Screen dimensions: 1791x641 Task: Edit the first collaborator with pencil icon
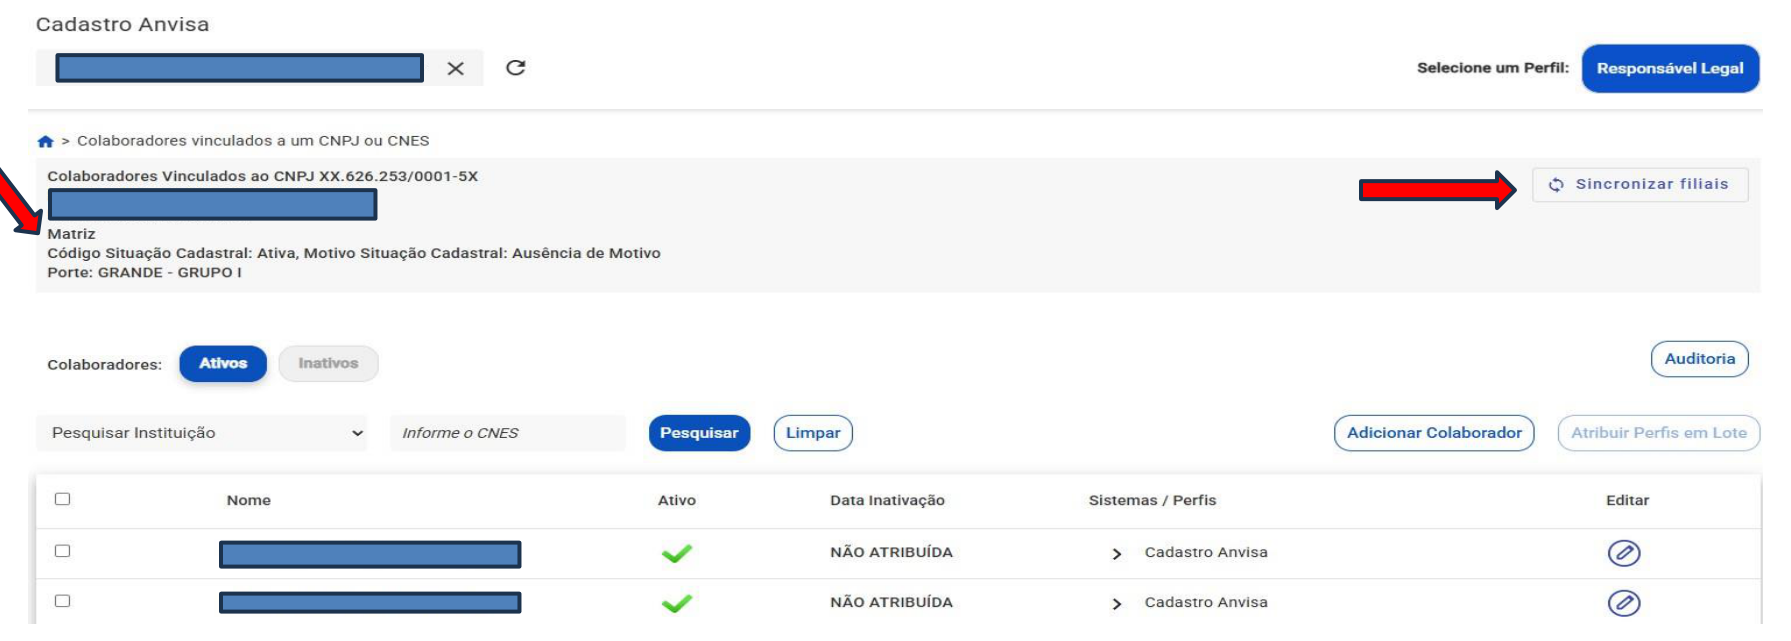click(1624, 553)
